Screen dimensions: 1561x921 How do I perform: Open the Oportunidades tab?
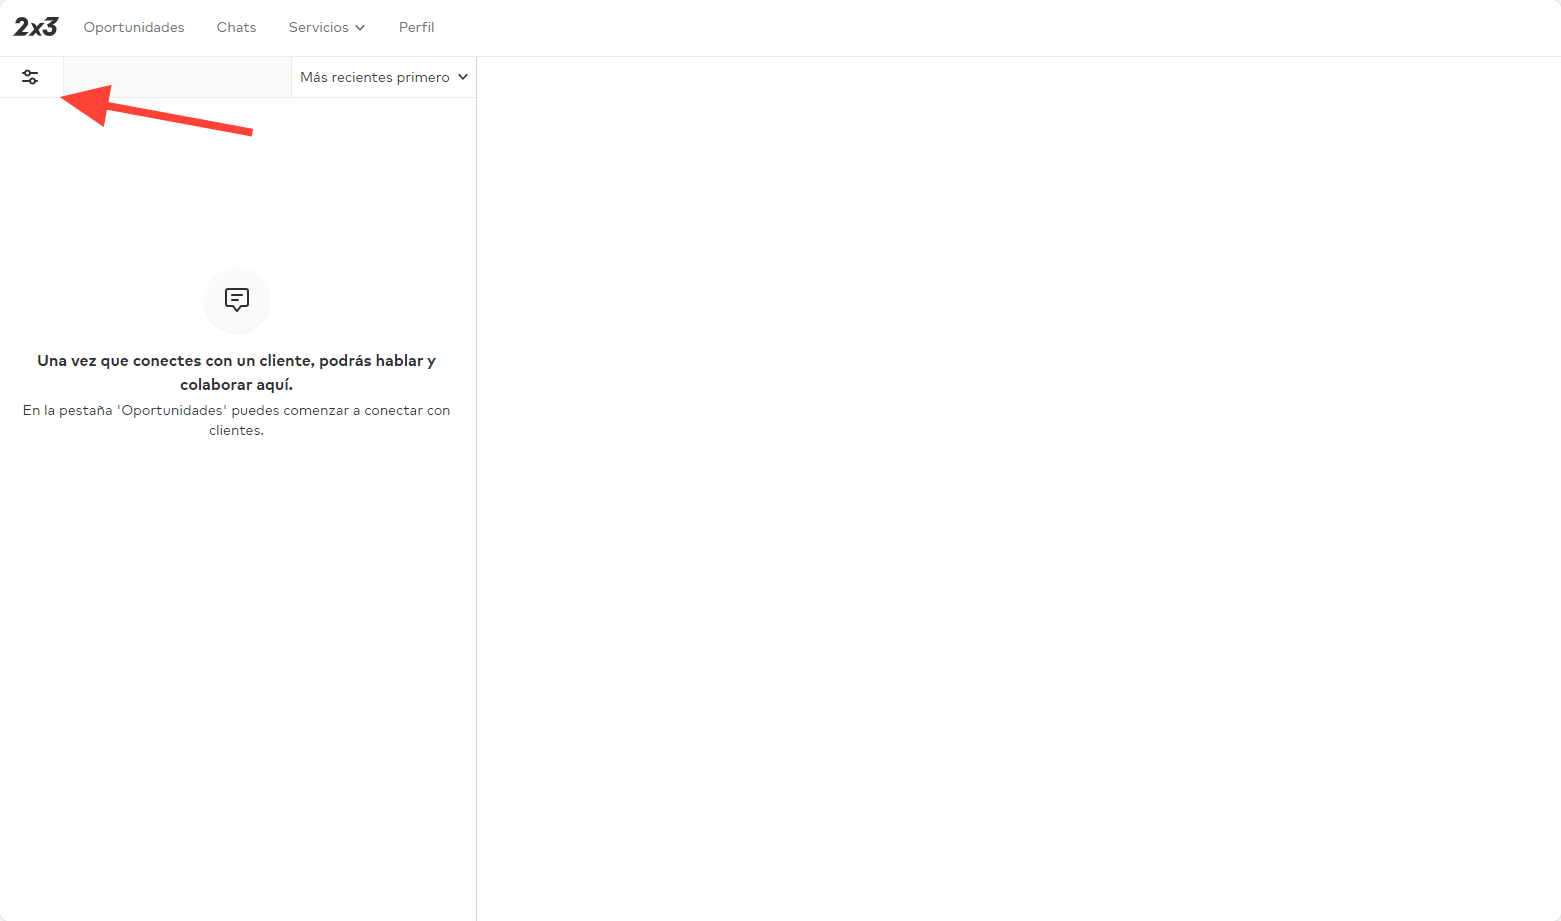[134, 27]
